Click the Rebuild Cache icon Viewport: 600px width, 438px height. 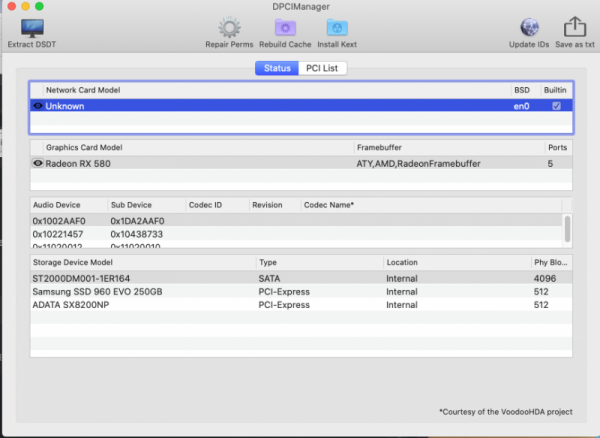point(285,28)
